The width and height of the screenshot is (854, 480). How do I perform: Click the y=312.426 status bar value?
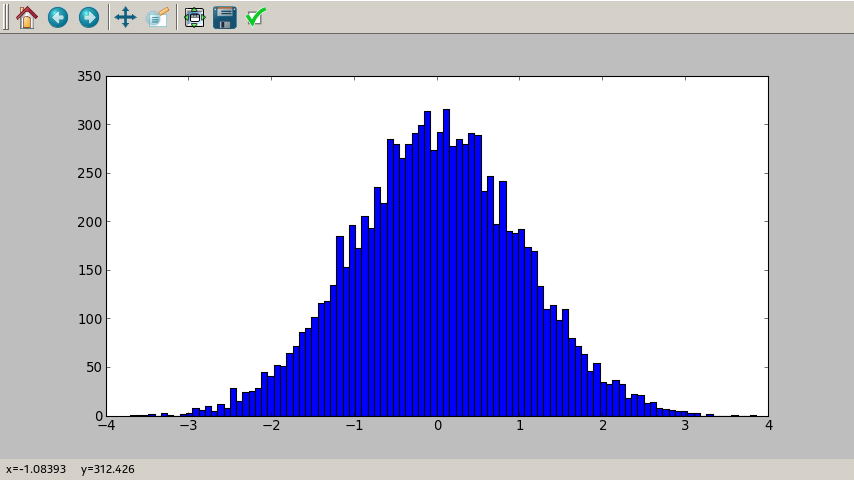coord(108,469)
